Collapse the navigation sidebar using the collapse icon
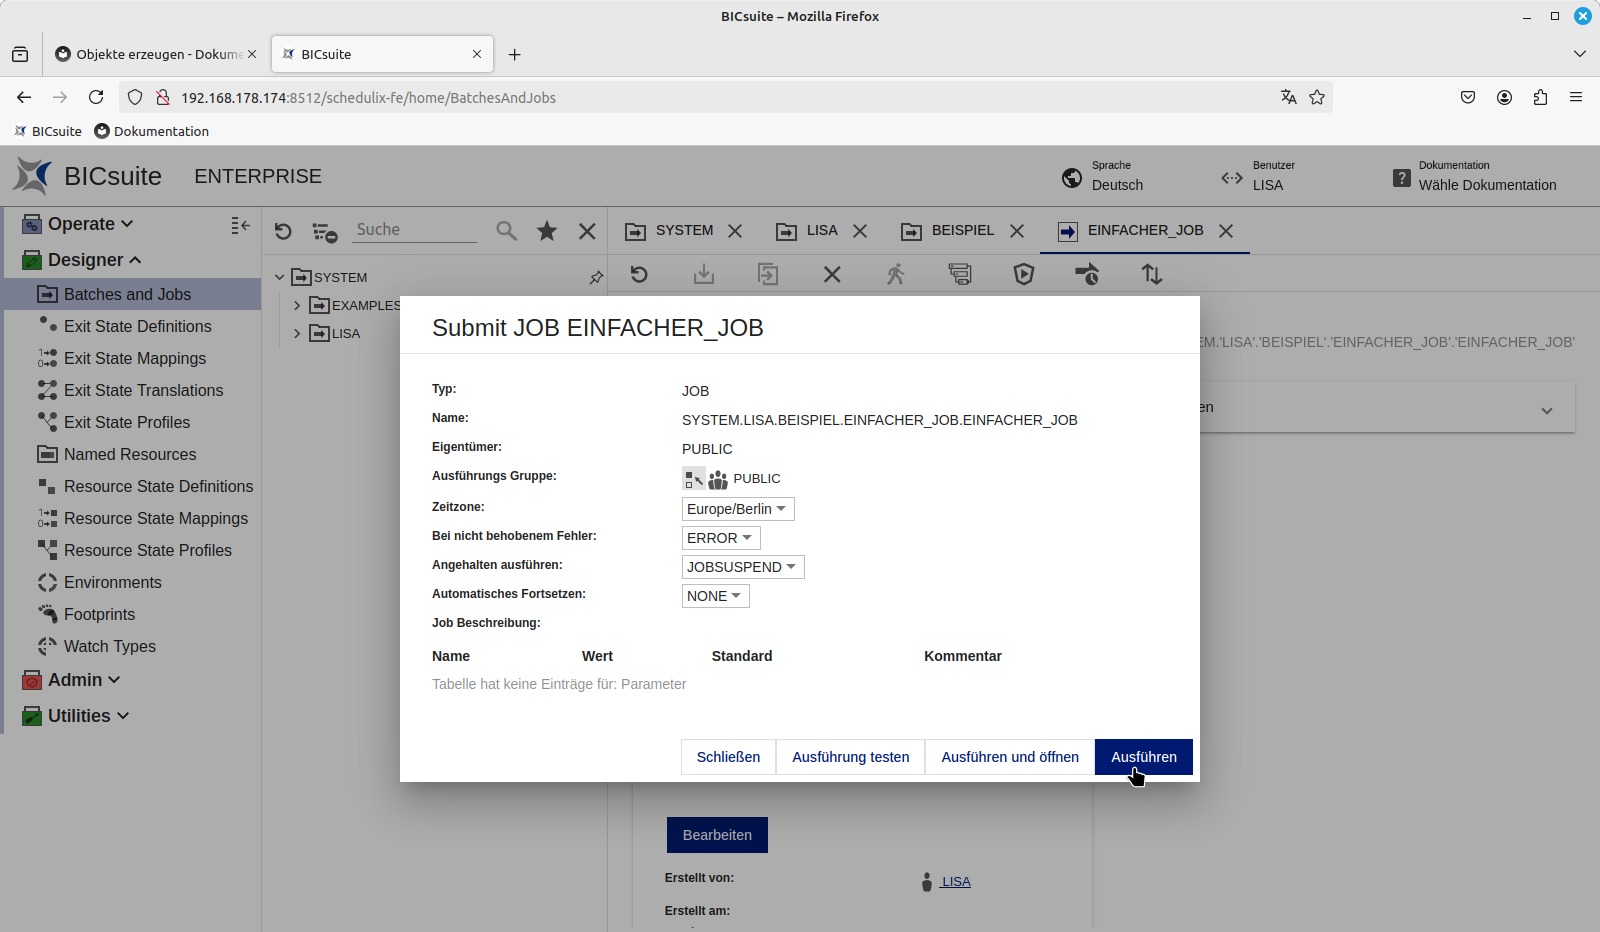This screenshot has height=932, width=1600. [x=240, y=225]
